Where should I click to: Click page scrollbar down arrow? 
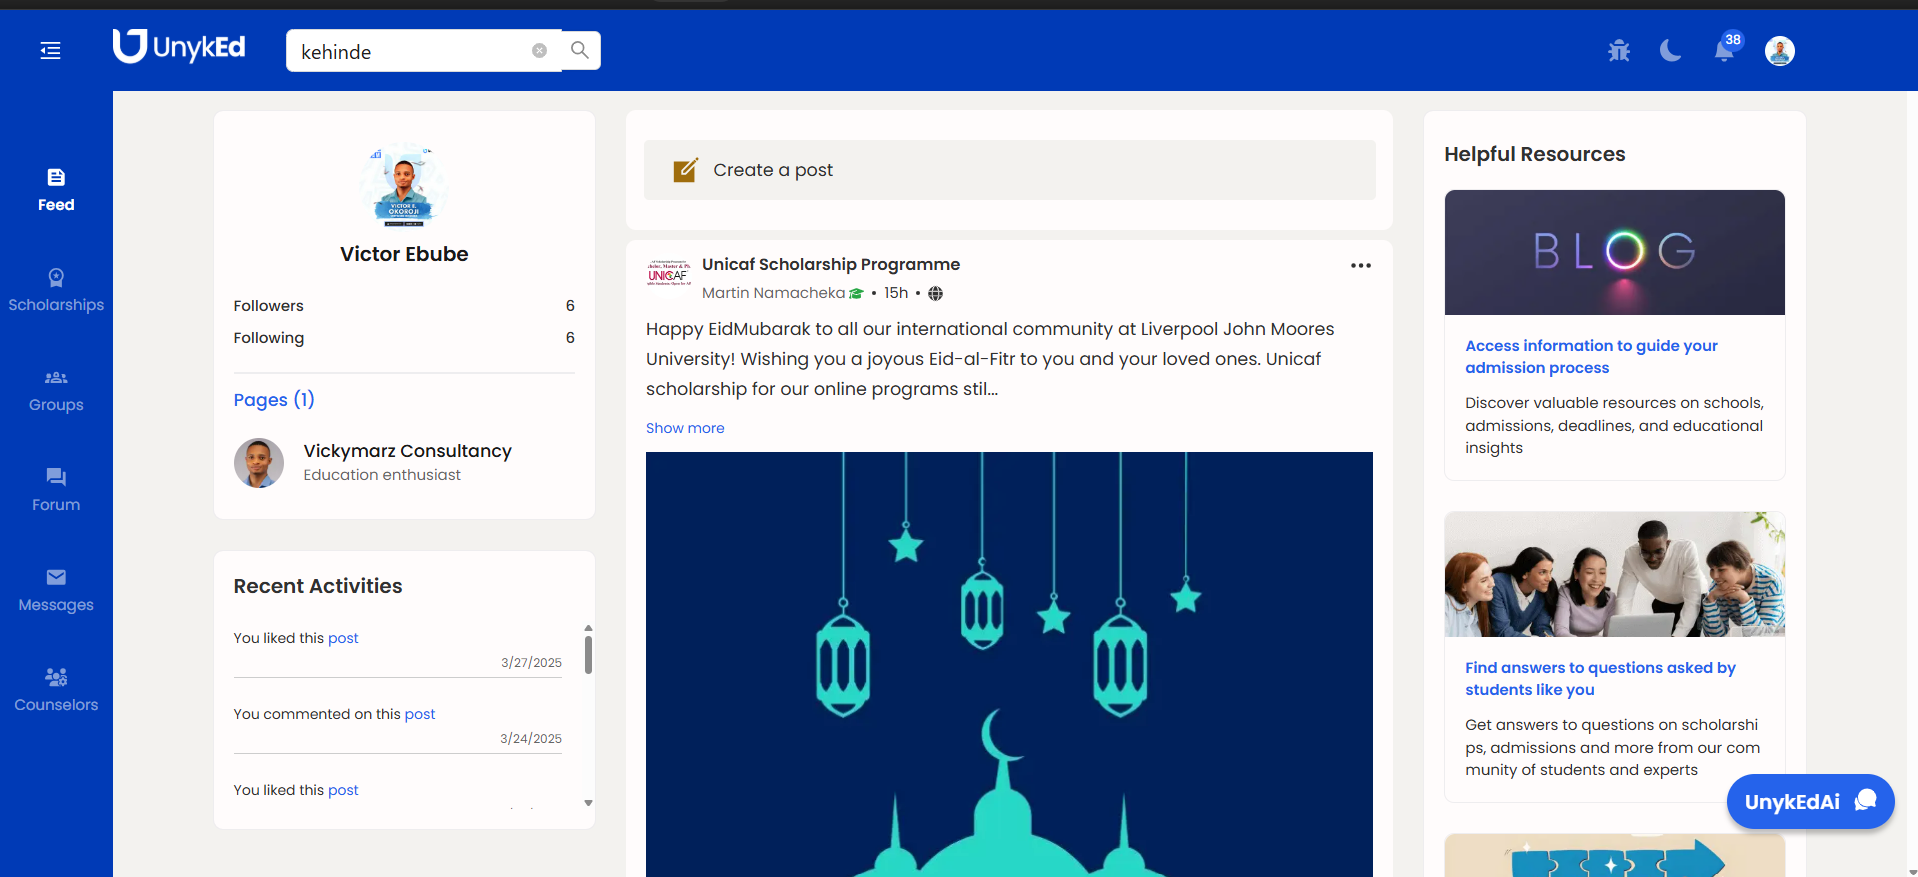[1912, 871]
